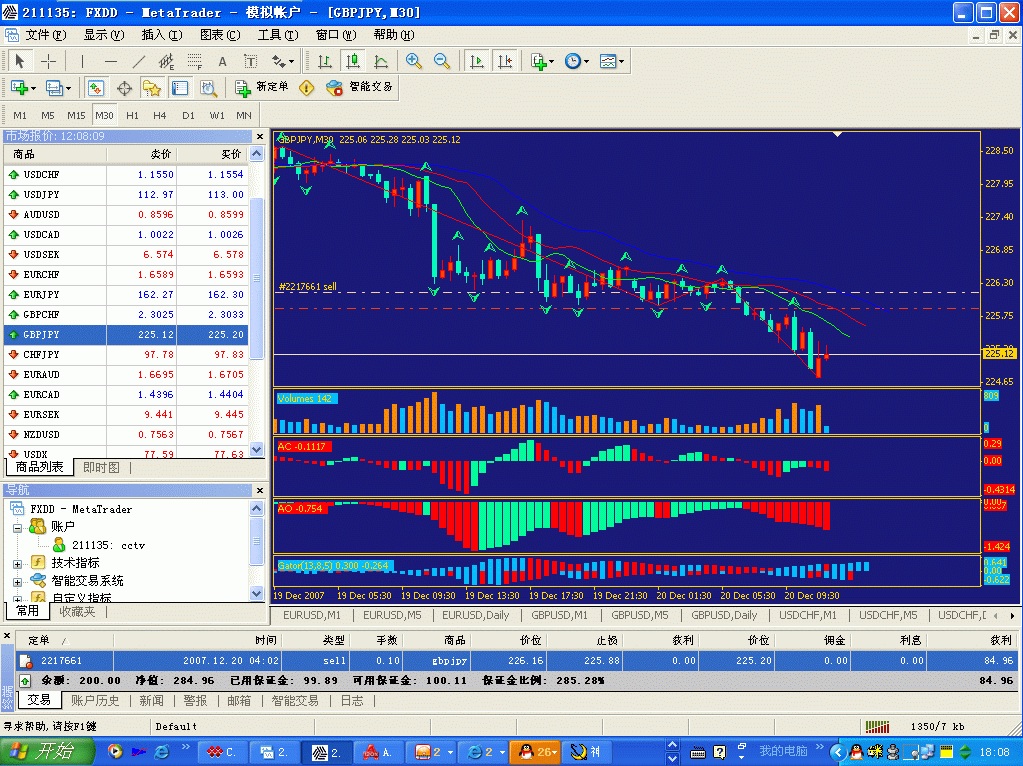Screen dimensions: 1023x766
Task: Toggle chart shift
Action: coord(505,61)
